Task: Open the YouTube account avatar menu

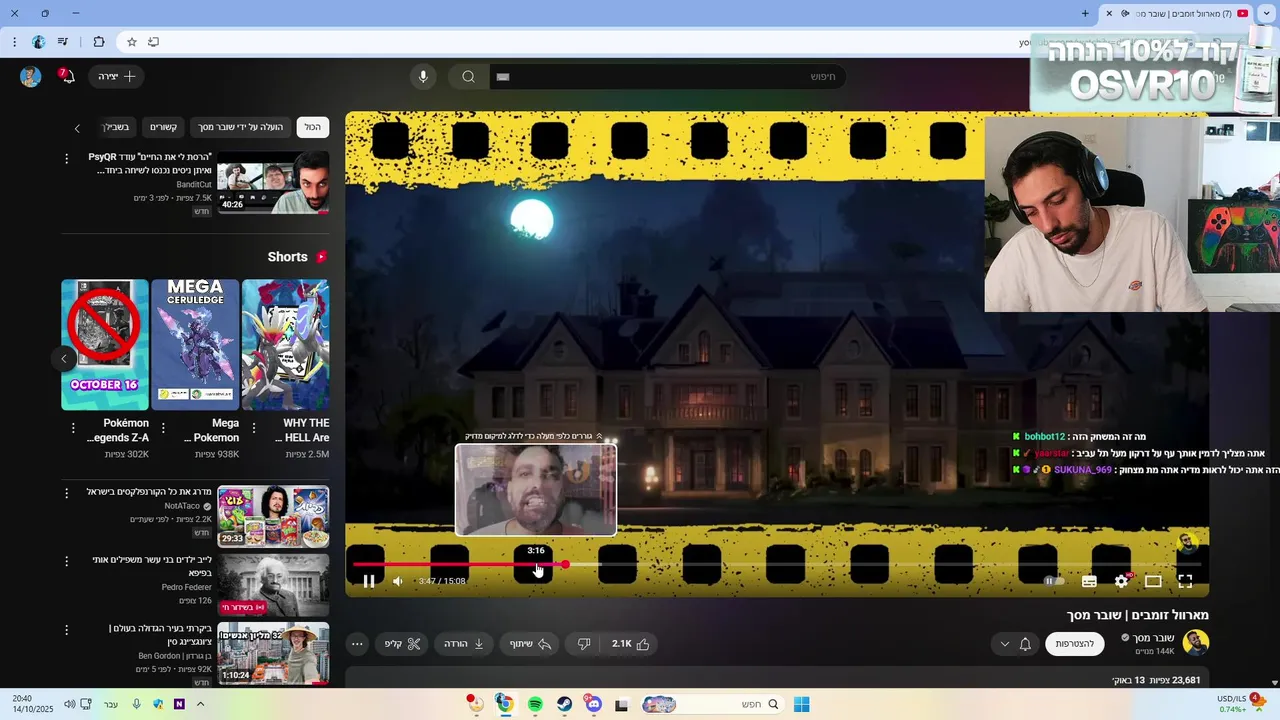Action: (31, 76)
